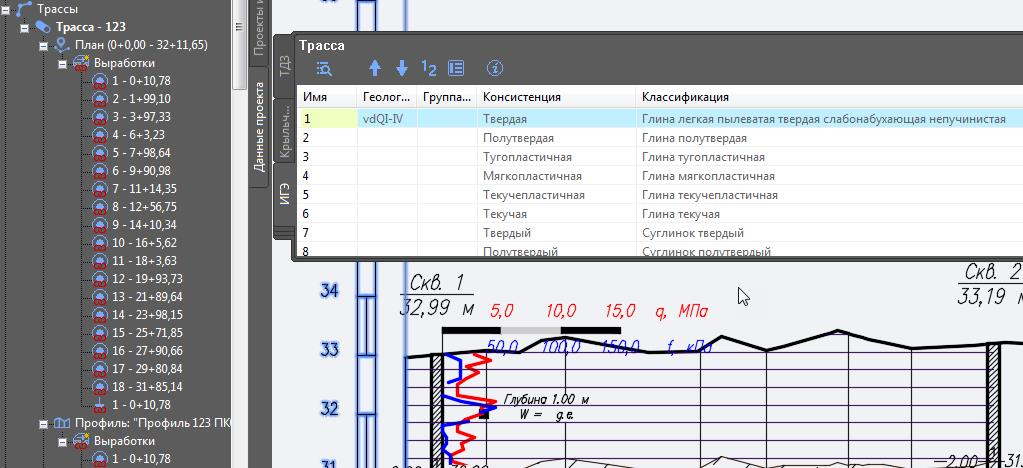Switch to the ТДЗ vertical tab

pyautogui.click(x=285, y=67)
